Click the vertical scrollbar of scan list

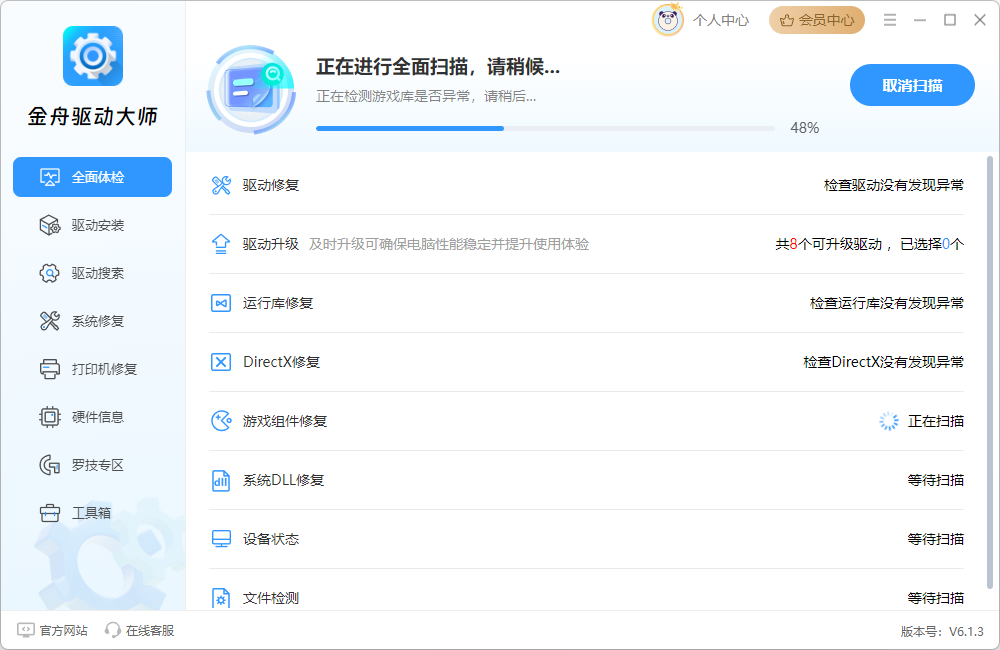click(990, 373)
